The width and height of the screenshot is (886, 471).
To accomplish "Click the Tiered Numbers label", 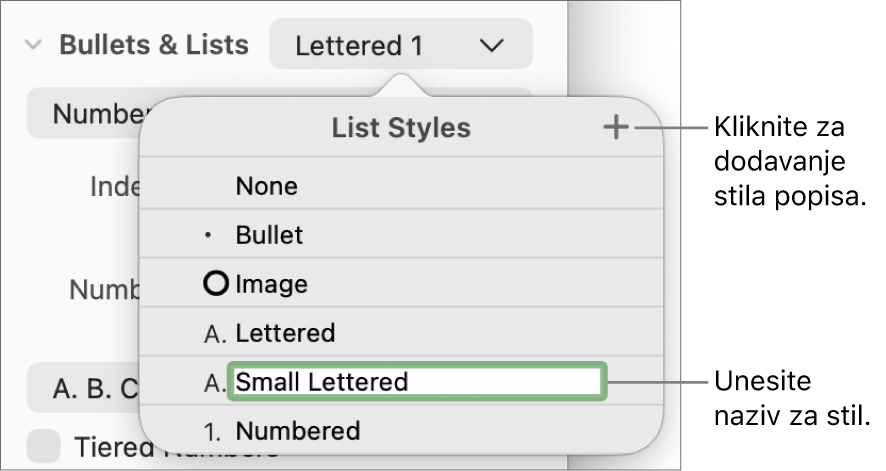I will tap(110, 449).
